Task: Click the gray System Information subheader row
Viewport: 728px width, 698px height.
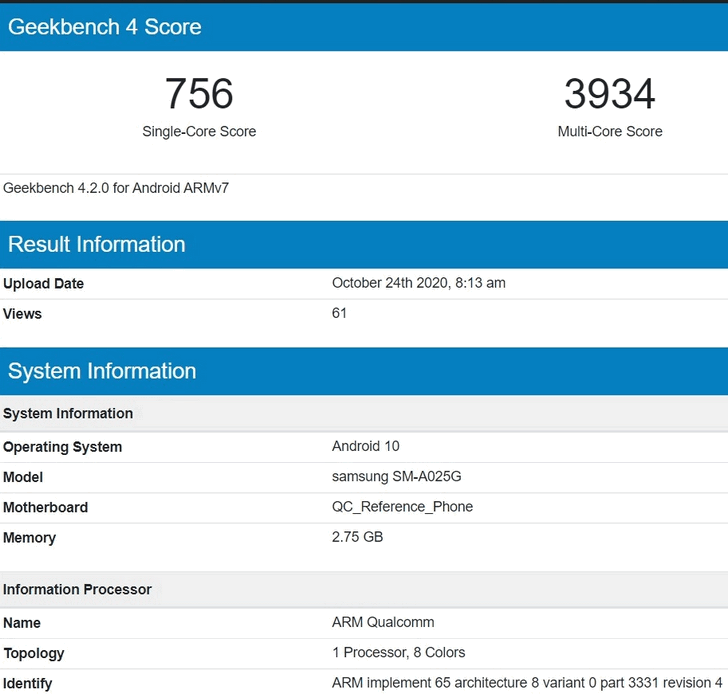Action: tap(364, 413)
